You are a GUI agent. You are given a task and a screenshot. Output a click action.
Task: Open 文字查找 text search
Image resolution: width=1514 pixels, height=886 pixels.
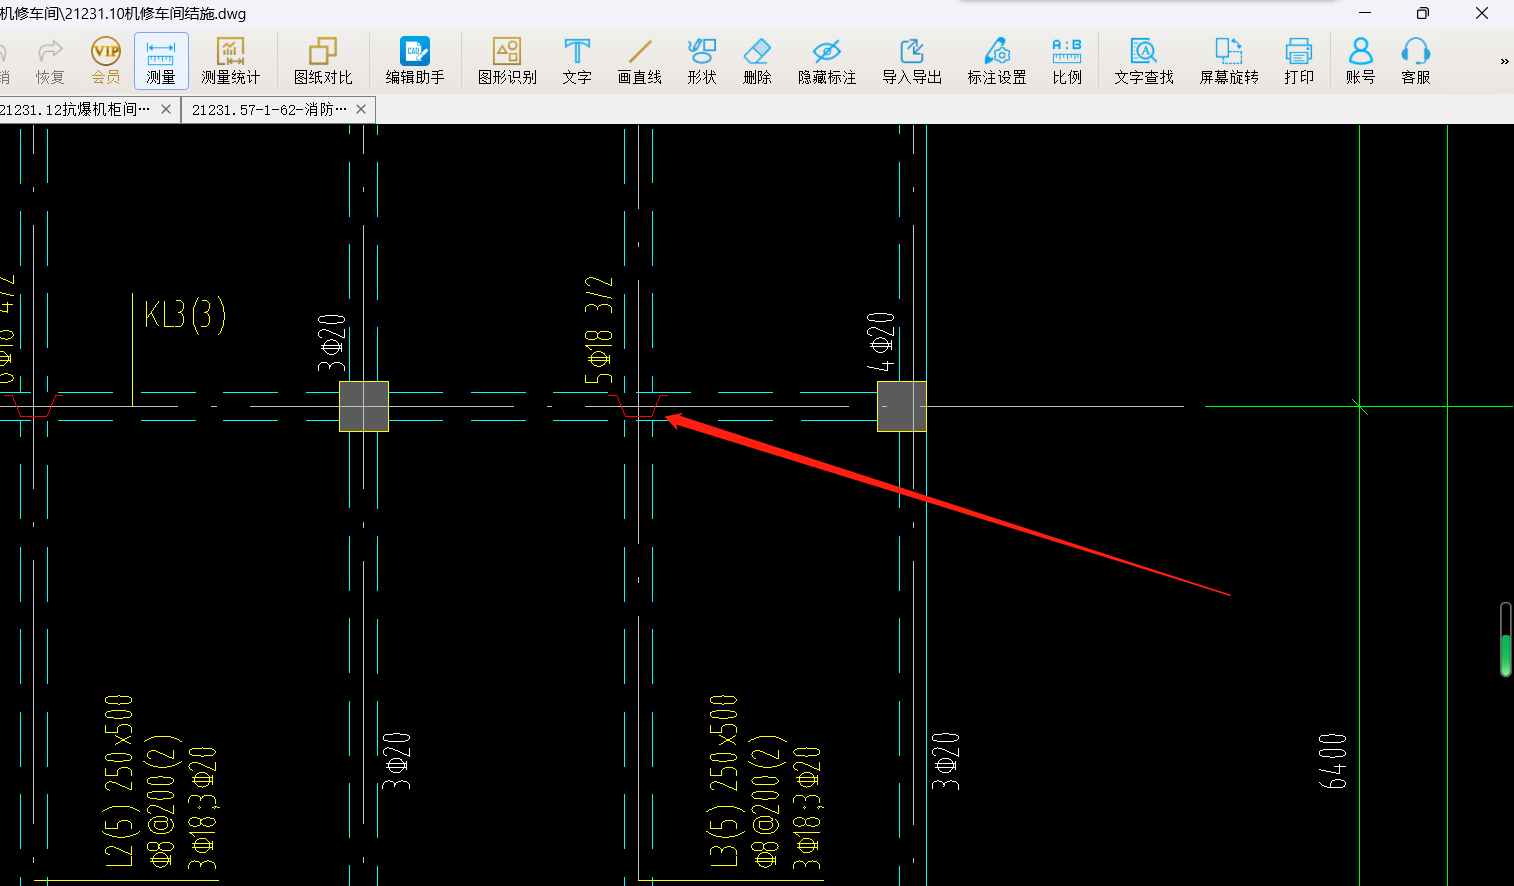tap(1144, 61)
